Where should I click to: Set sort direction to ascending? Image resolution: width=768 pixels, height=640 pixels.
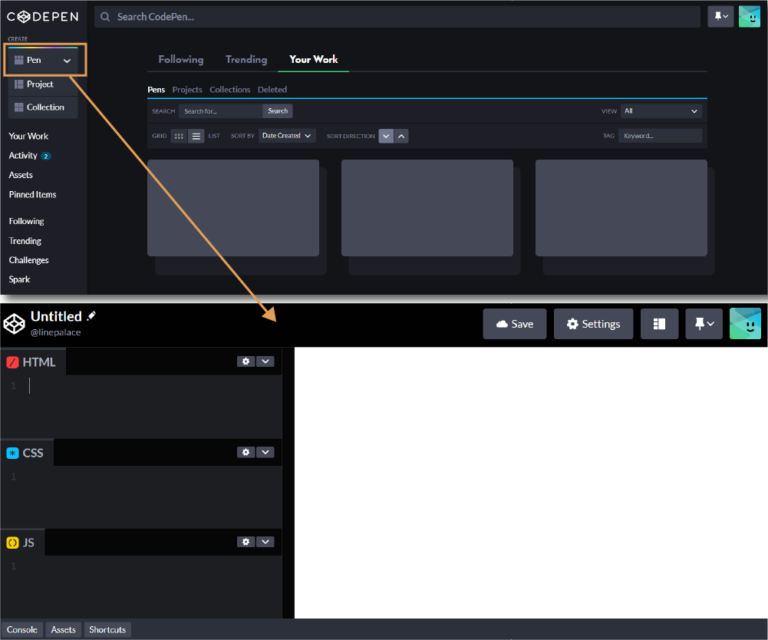pyautogui.click(x=401, y=136)
